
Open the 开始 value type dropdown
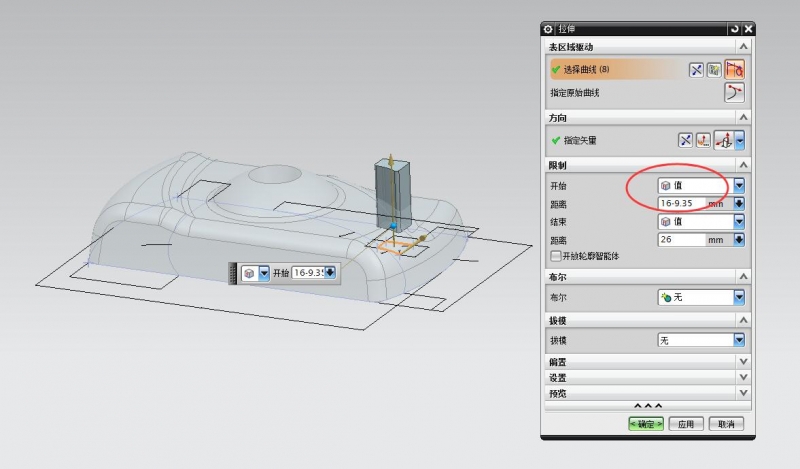pyautogui.click(x=739, y=186)
